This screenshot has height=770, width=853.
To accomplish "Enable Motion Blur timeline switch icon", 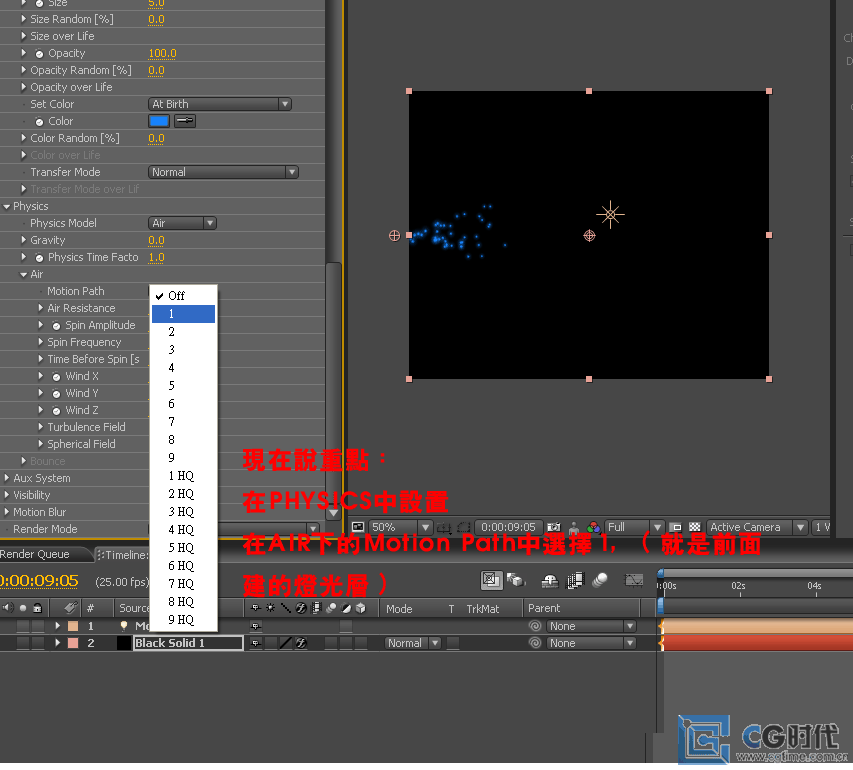I will [600, 580].
